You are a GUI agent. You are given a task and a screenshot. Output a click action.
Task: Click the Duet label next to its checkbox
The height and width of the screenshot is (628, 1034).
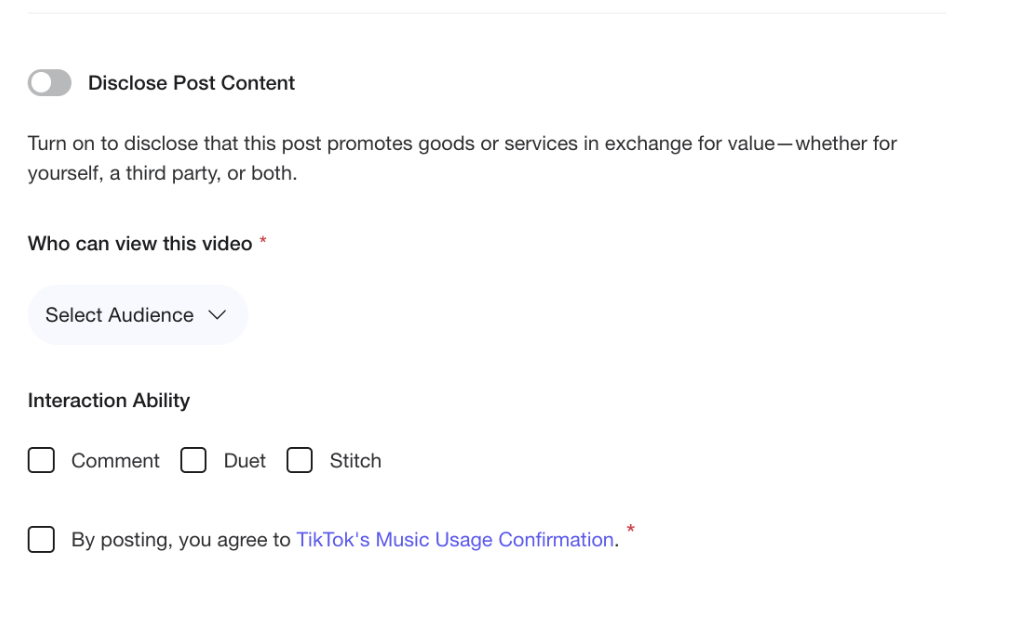pyautogui.click(x=244, y=460)
